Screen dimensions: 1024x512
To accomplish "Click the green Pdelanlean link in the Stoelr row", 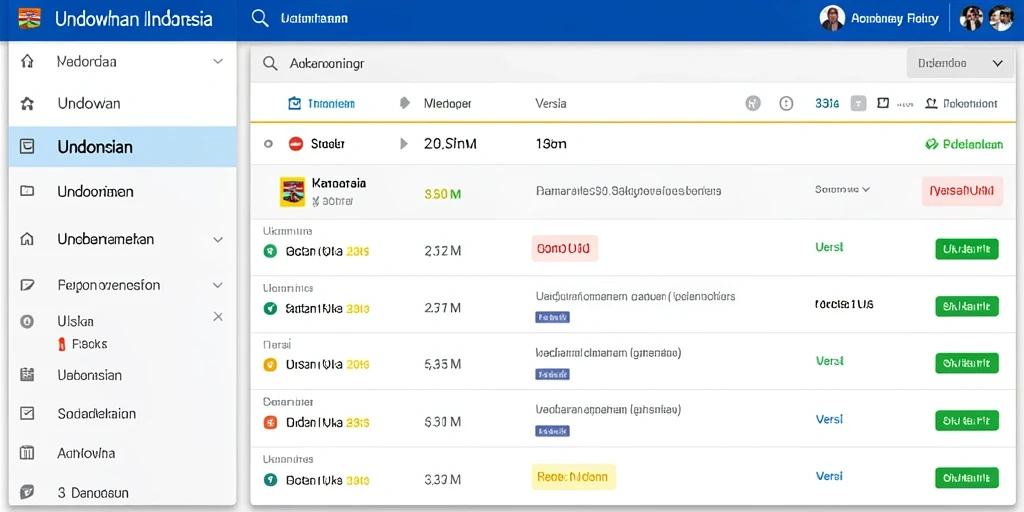I will 964,144.
